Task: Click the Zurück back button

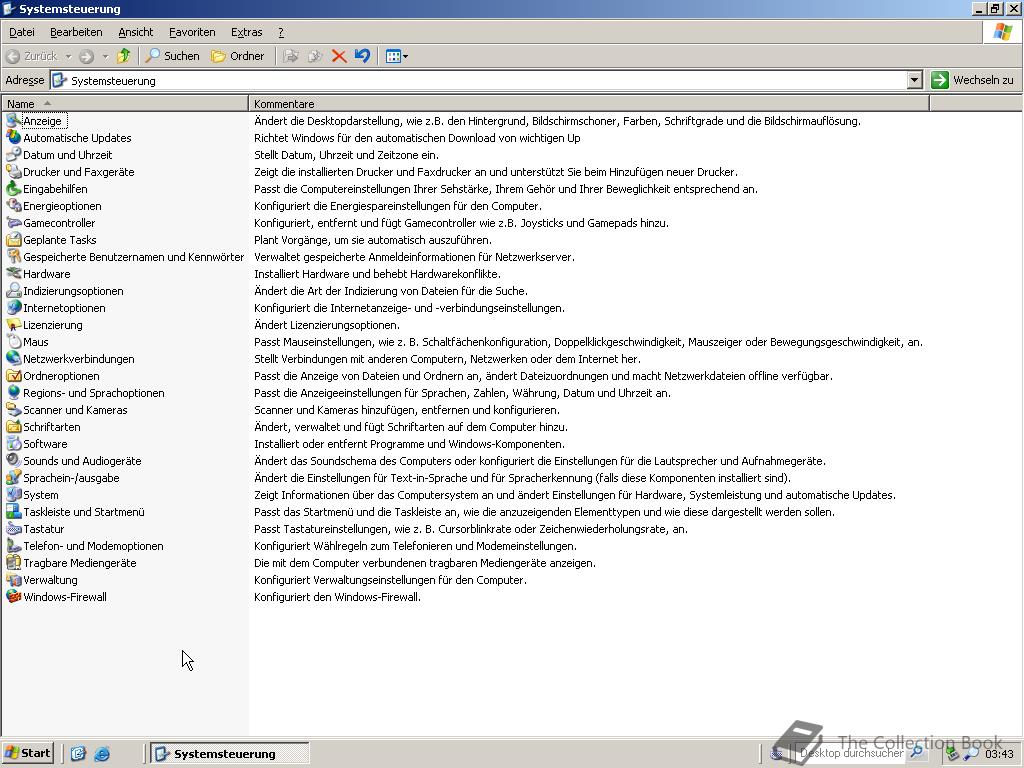Action: coord(32,56)
